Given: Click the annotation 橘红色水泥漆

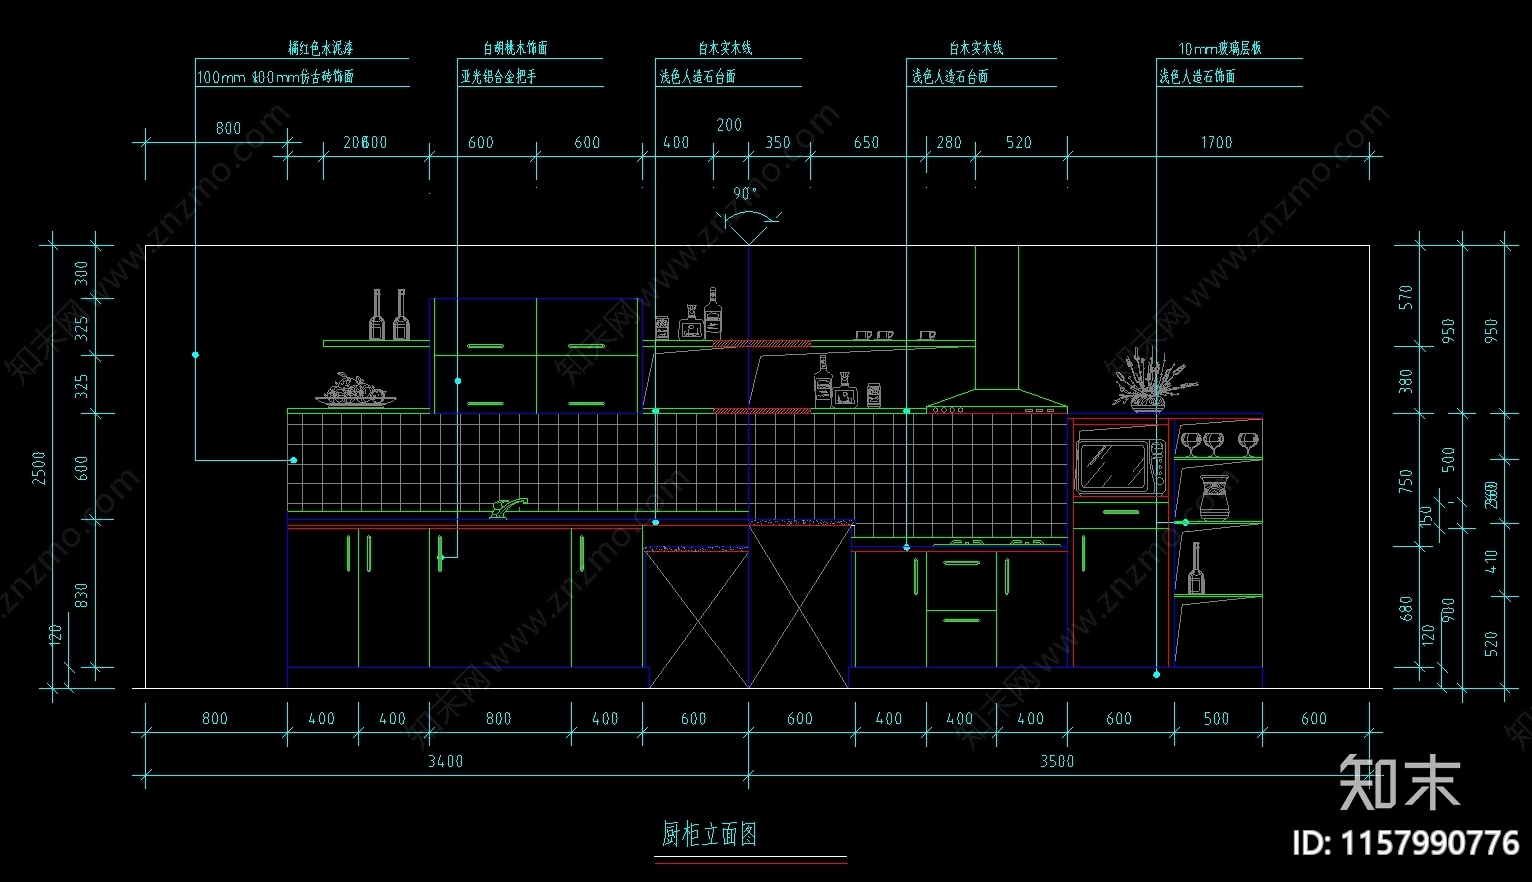Looking at the screenshot, I should tap(320, 48).
